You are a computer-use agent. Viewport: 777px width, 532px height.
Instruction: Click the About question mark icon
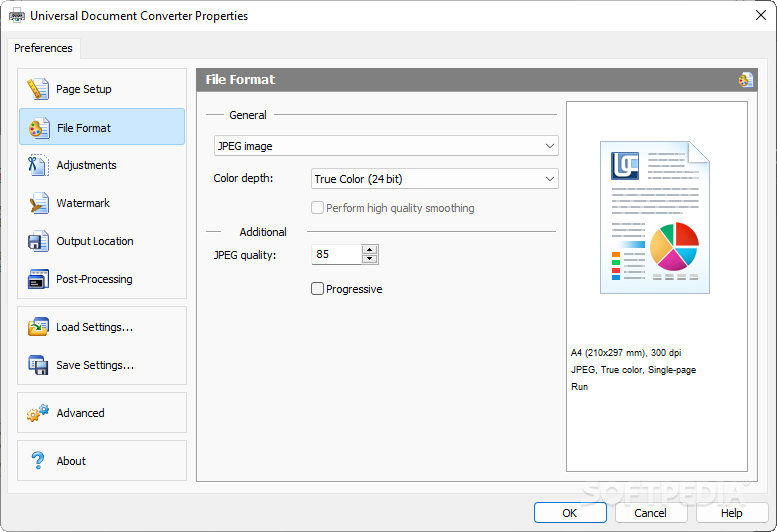pyautogui.click(x=38, y=460)
